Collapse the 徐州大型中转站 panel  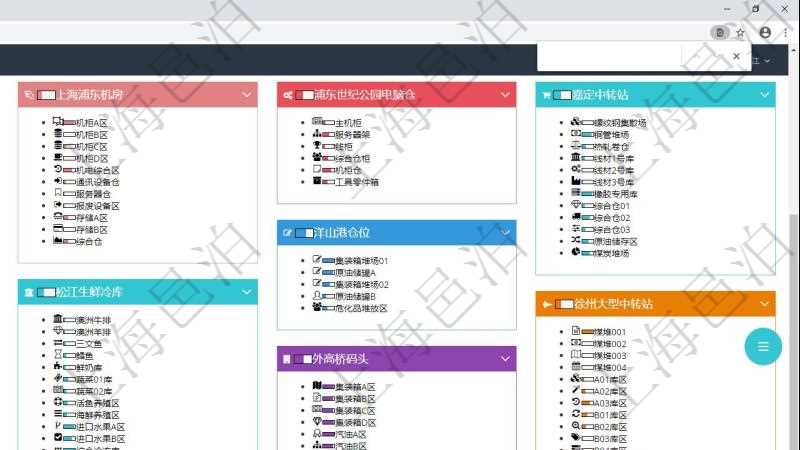coord(764,304)
